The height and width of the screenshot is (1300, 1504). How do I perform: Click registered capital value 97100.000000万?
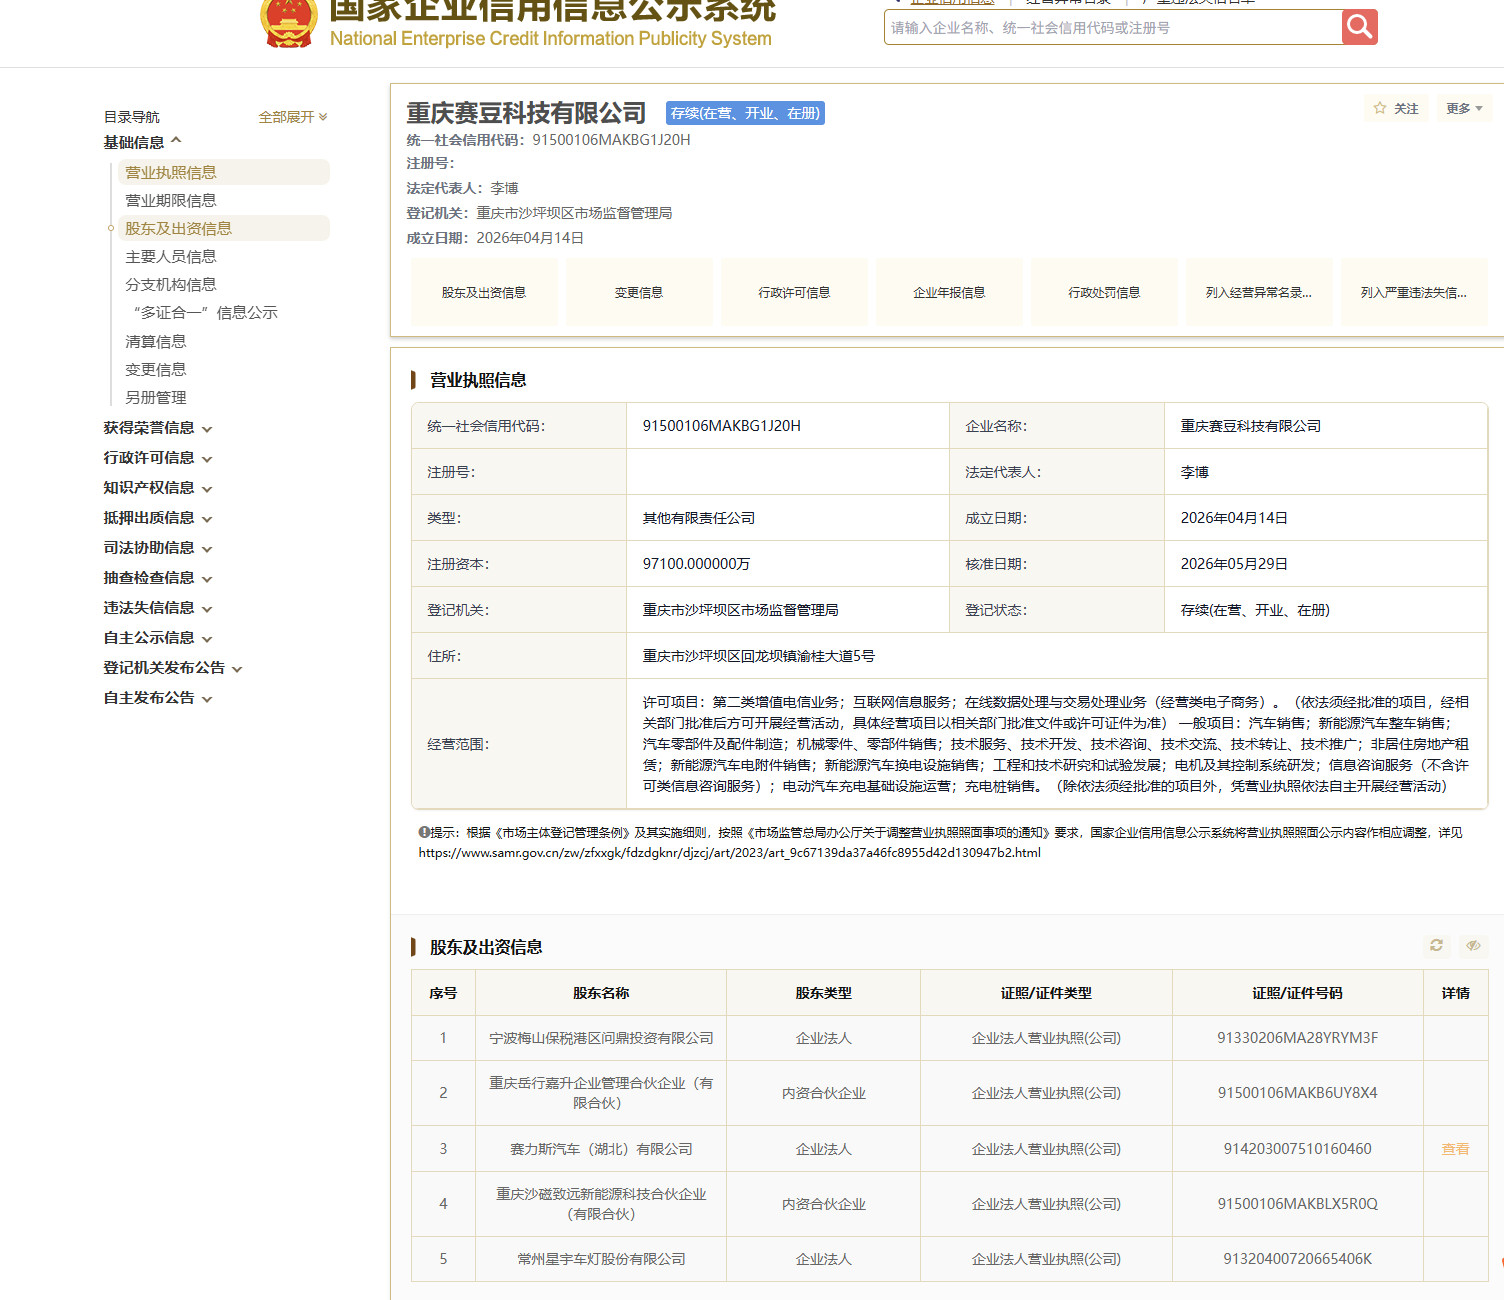696,564
